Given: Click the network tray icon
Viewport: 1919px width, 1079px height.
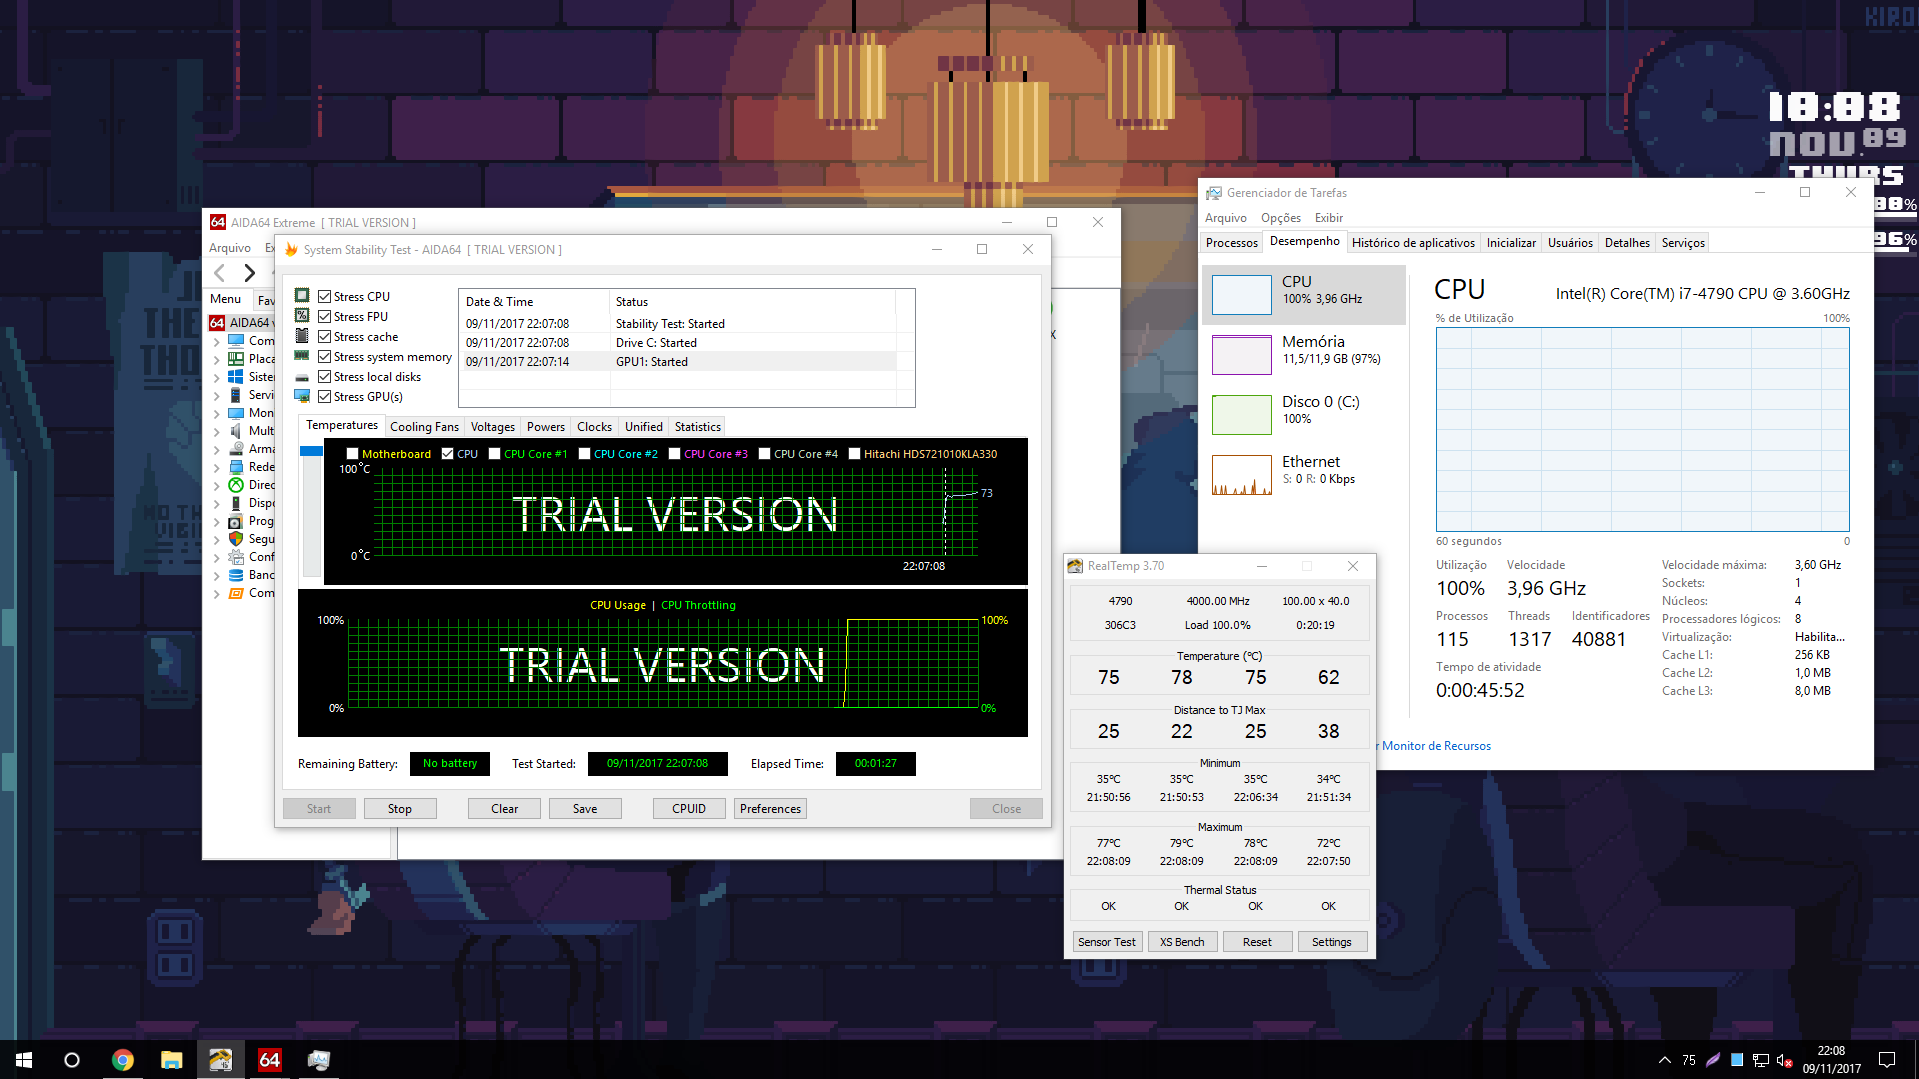Looking at the screenshot, I should (1761, 1060).
